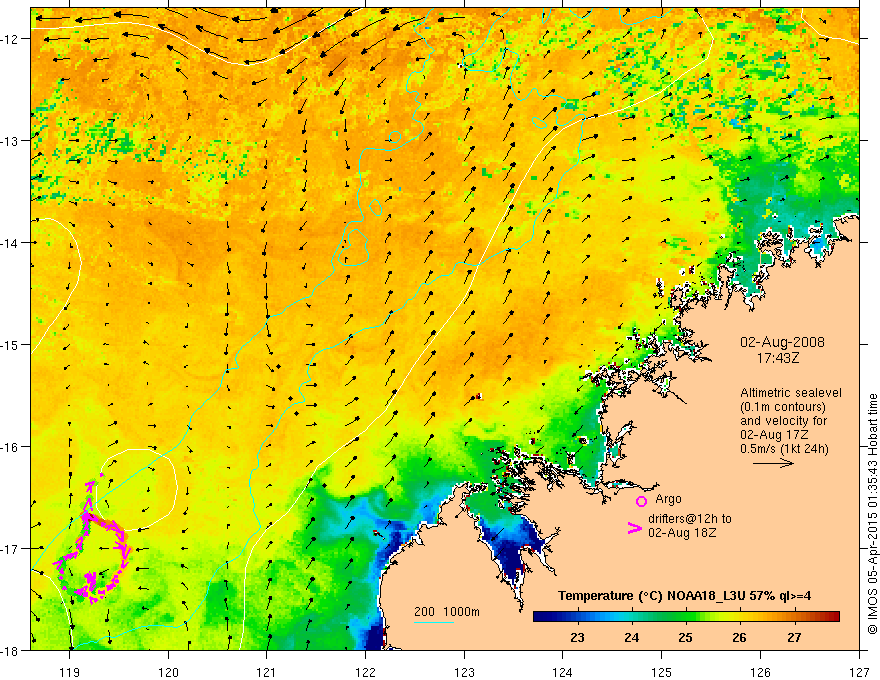
Task: Click the color bar tick label 25
Action: click(x=685, y=638)
